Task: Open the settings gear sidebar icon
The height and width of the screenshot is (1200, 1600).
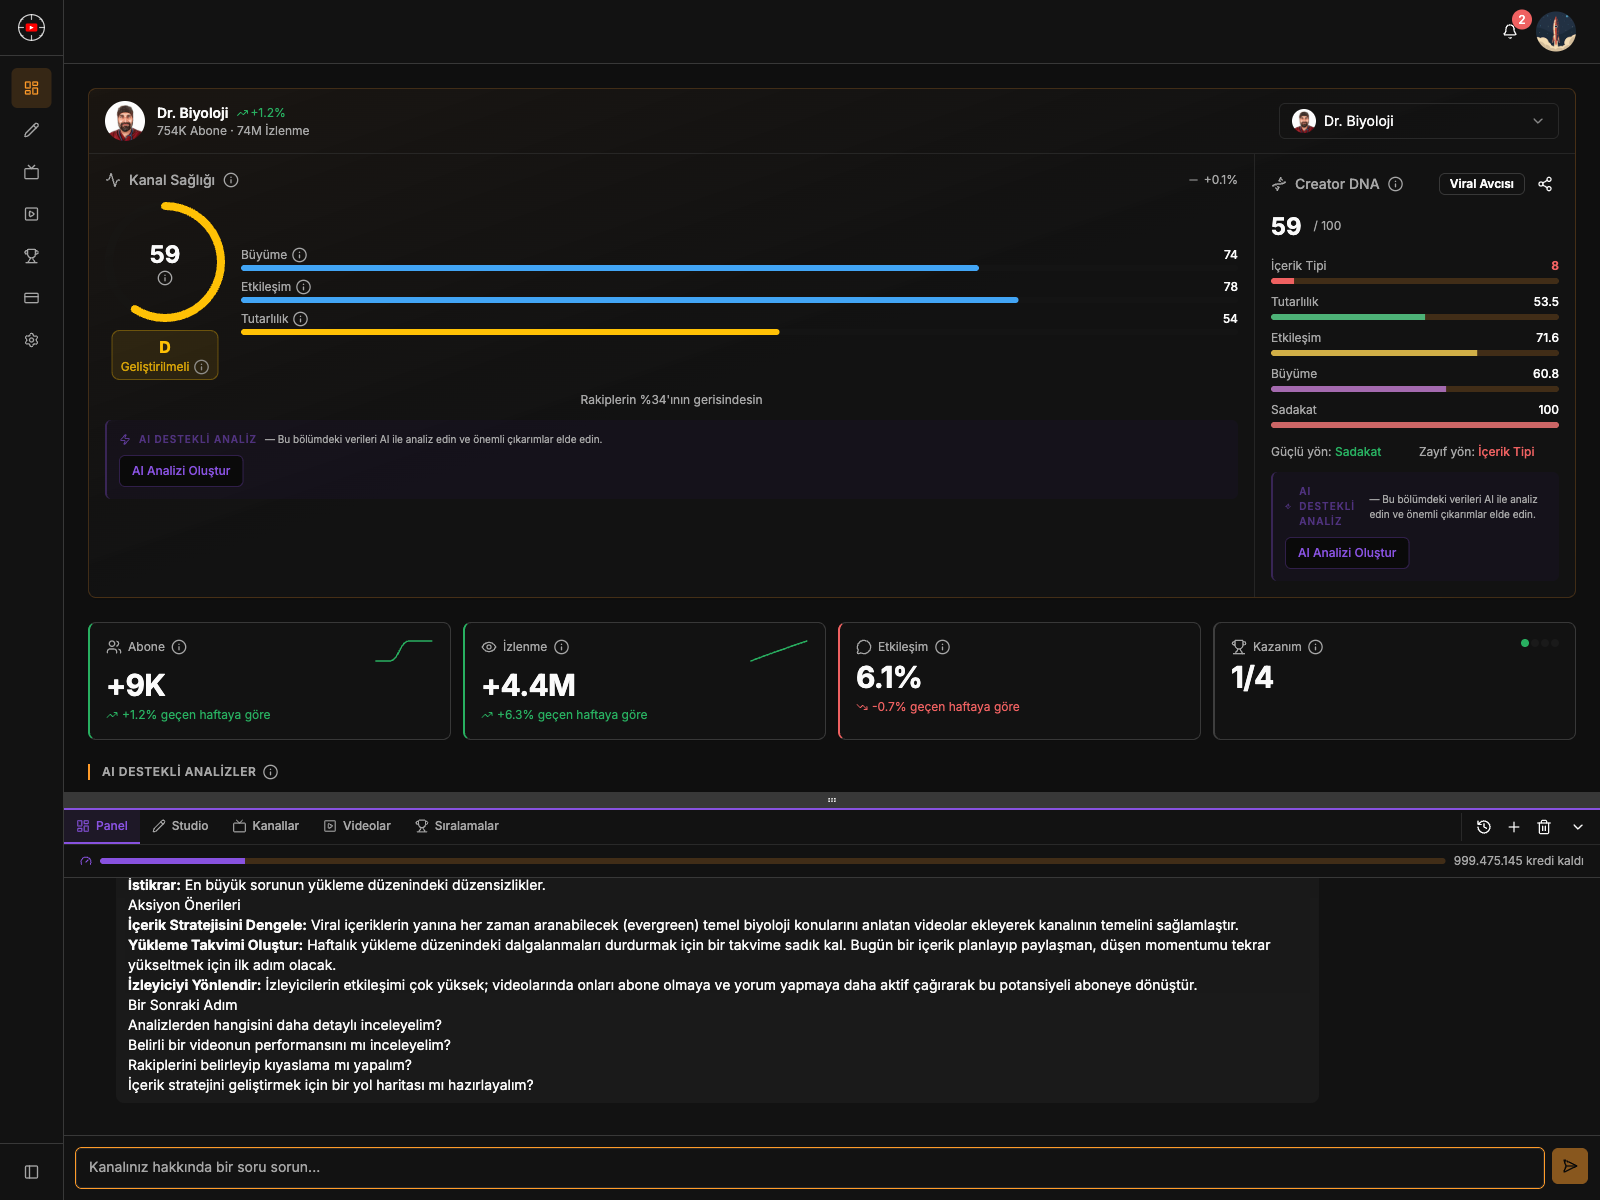Action: 31,340
